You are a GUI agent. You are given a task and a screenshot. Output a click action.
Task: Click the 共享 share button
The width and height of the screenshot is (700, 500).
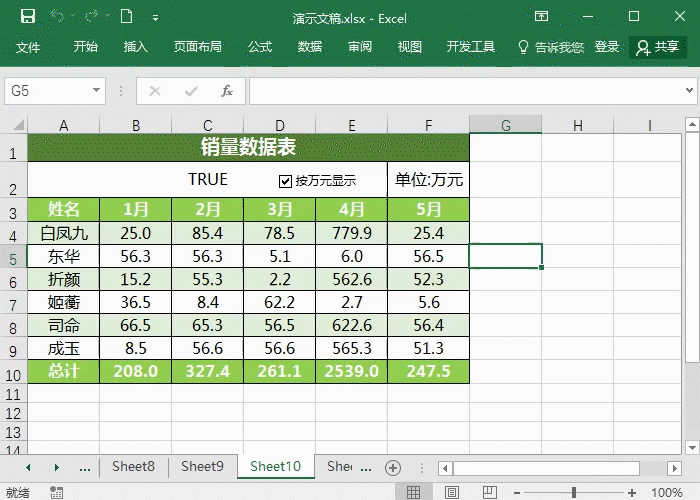[658, 47]
